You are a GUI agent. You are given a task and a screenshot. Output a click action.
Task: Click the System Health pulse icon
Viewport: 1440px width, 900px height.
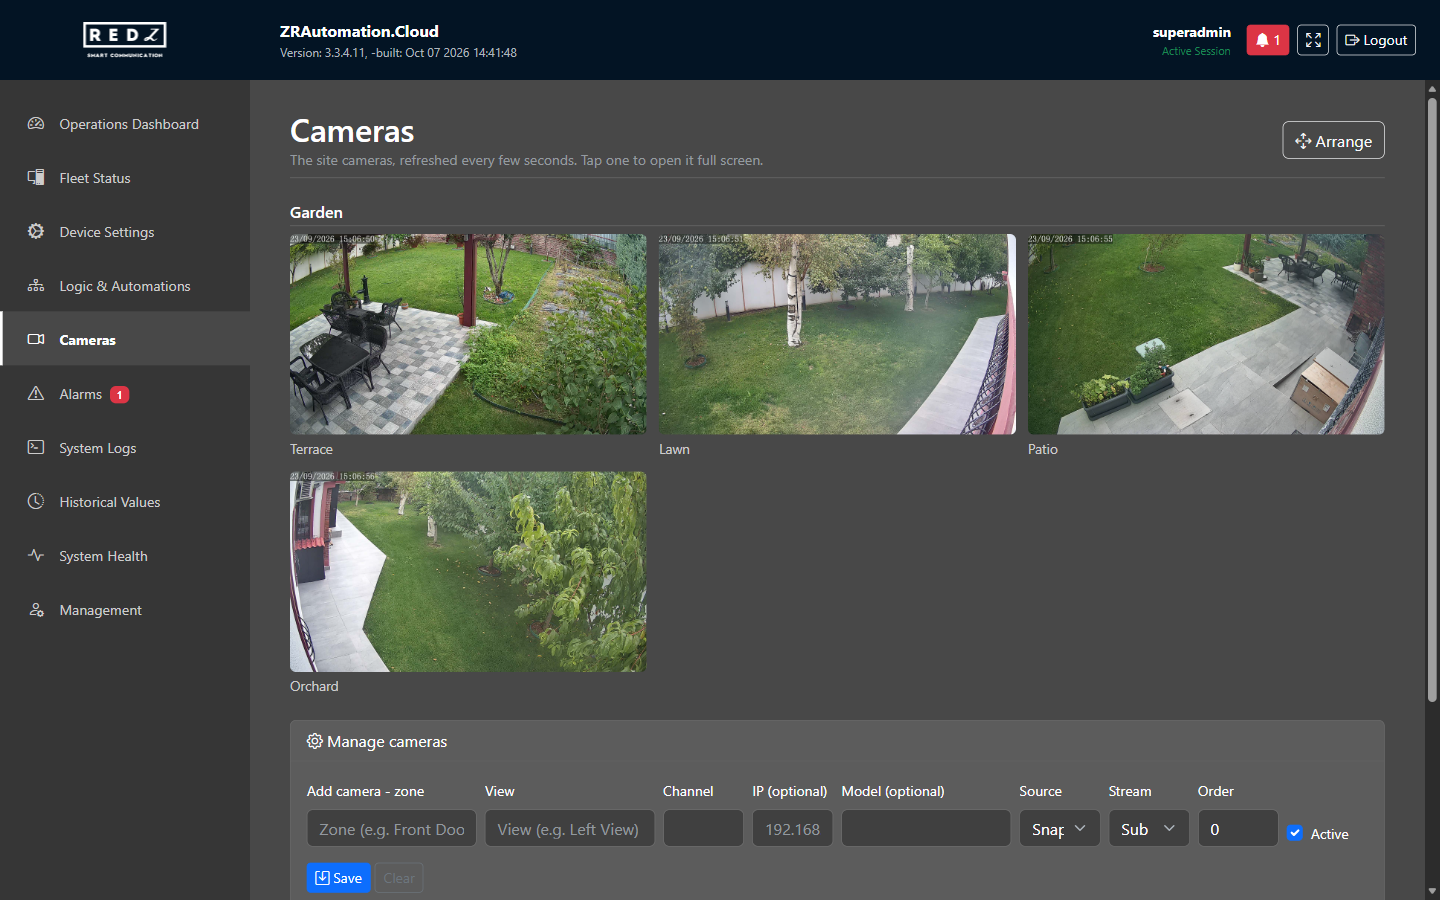pyautogui.click(x=36, y=556)
